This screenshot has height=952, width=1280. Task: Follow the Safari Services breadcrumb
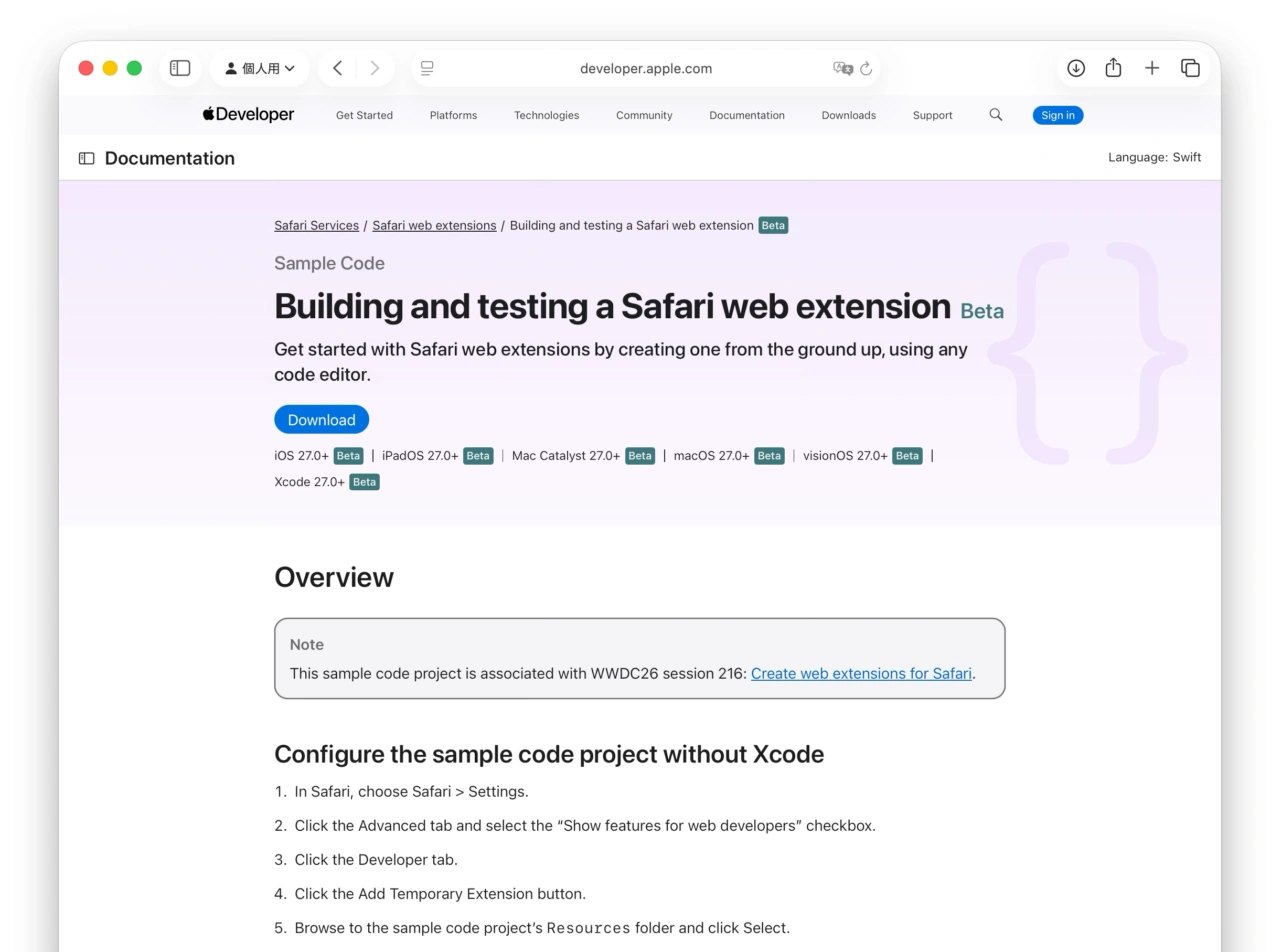click(x=316, y=225)
